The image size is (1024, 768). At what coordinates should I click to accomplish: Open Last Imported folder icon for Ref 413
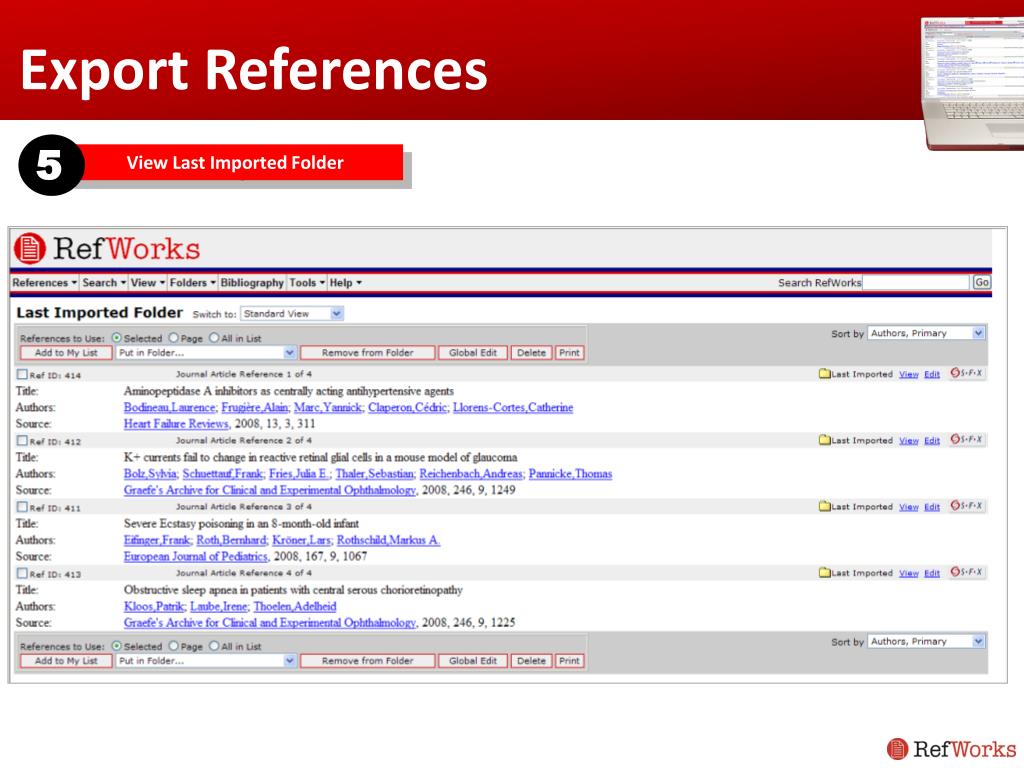tap(825, 573)
